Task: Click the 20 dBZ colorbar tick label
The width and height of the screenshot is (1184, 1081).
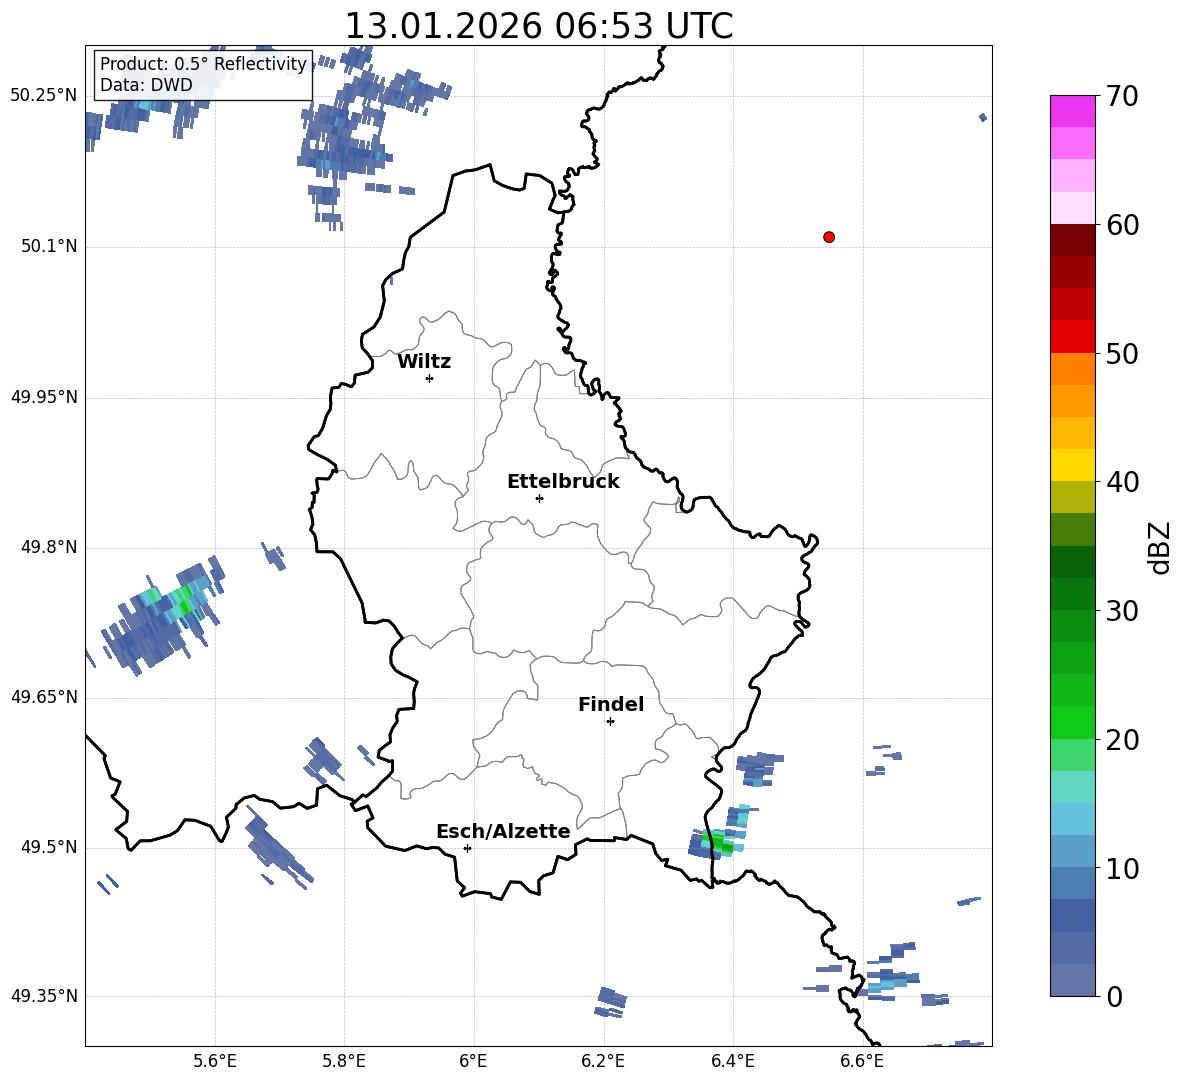Action: pyautogui.click(x=1121, y=739)
